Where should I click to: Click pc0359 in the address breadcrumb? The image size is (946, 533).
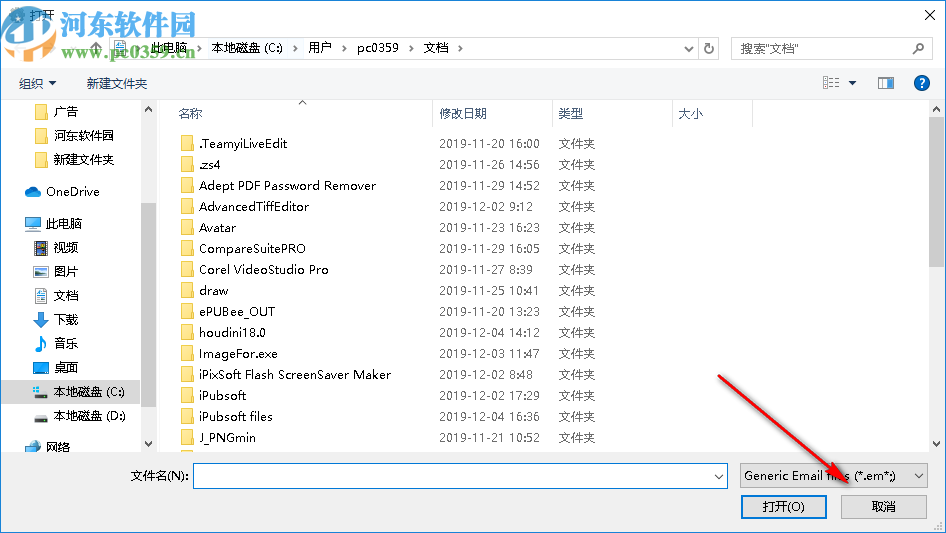[x=378, y=48]
